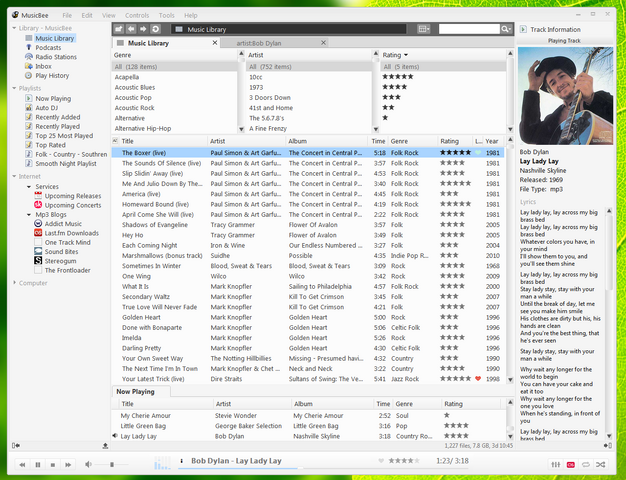Open Upcoming Releases calendar icon
The image size is (626, 480).
(x=38, y=196)
